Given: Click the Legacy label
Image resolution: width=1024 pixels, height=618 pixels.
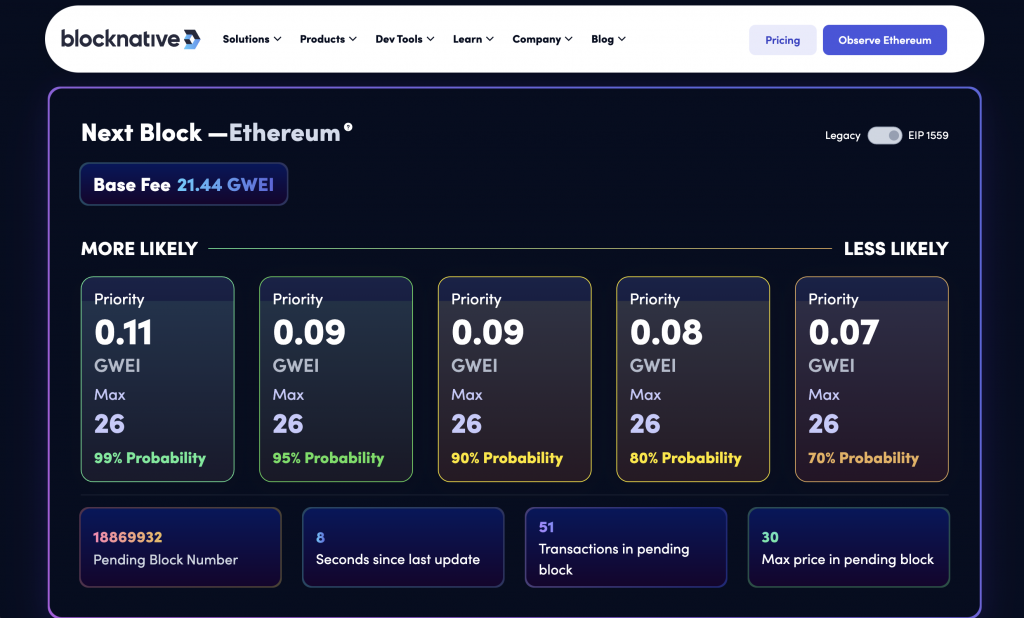Looking at the screenshot, I should [x=842, y=135].
